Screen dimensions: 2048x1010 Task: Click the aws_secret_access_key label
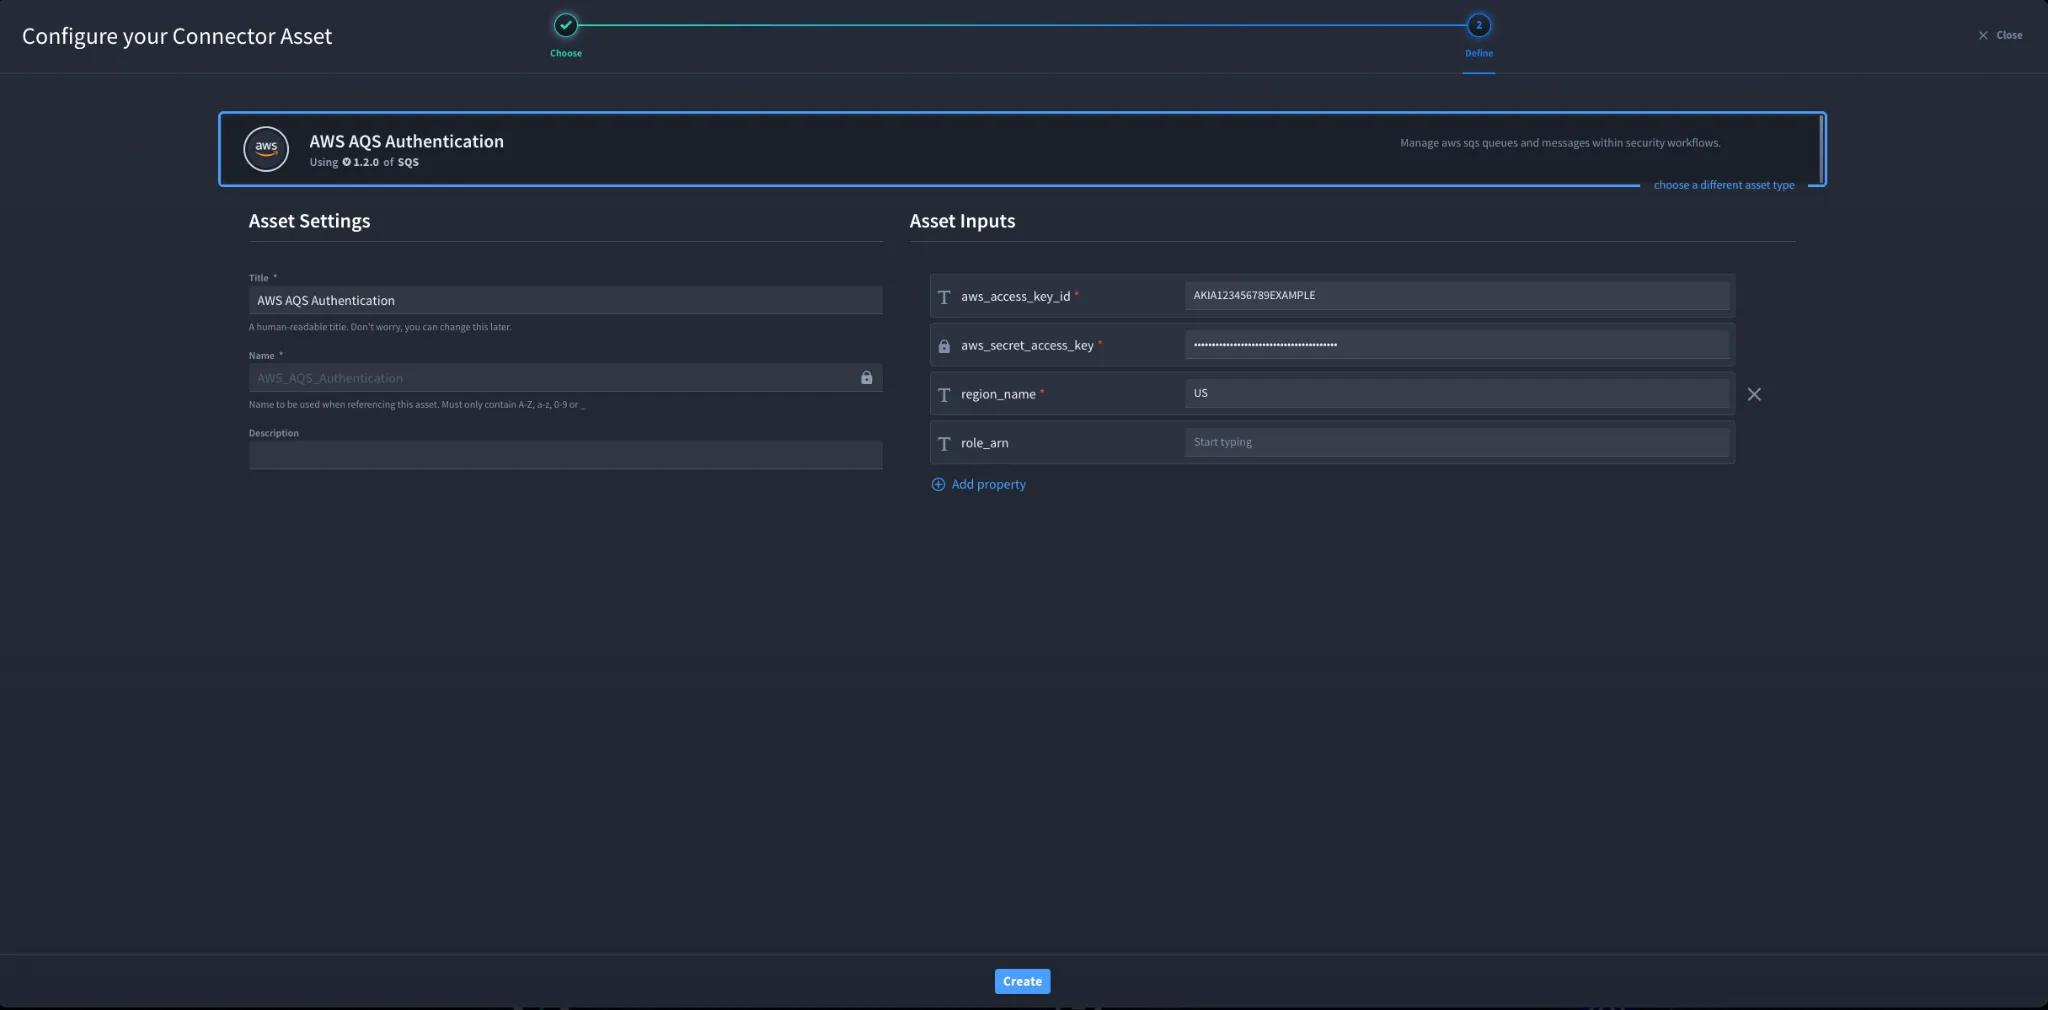(1027, 345)
